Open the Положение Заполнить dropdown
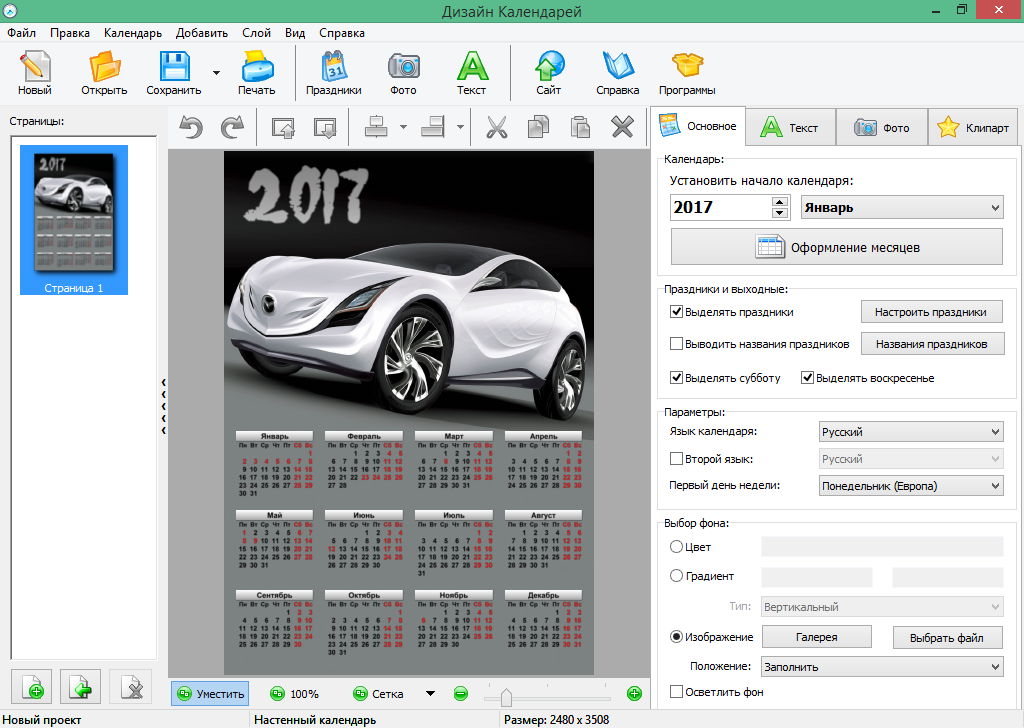The image size is (1024, 728). pyautogui.click(x=881, y=666)
